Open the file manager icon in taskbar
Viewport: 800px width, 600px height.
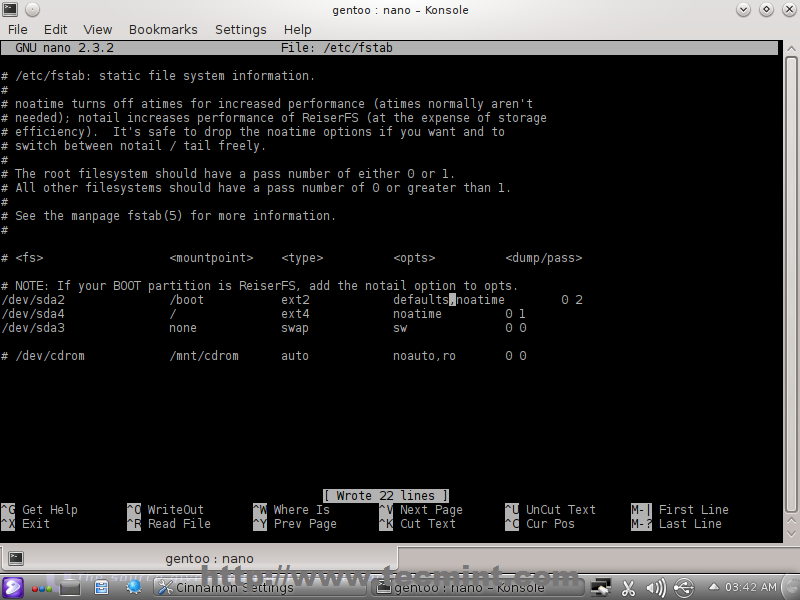[x=102, y=588]
